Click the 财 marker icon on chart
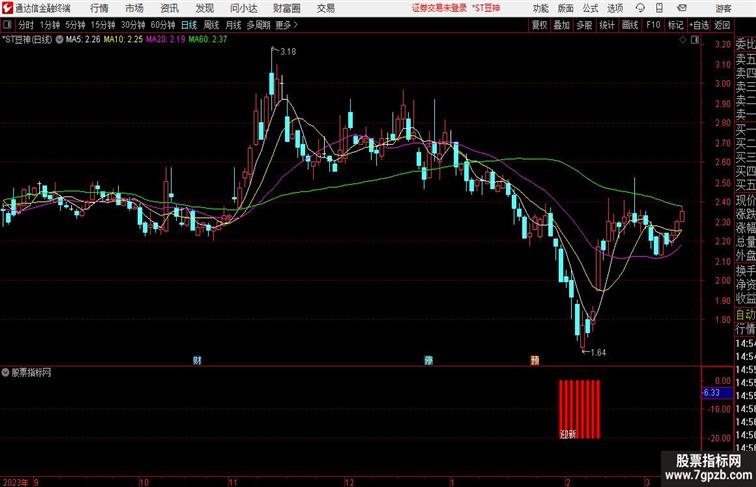The width and height of the screenshot is (756, 487). click(x=197, y=360)
